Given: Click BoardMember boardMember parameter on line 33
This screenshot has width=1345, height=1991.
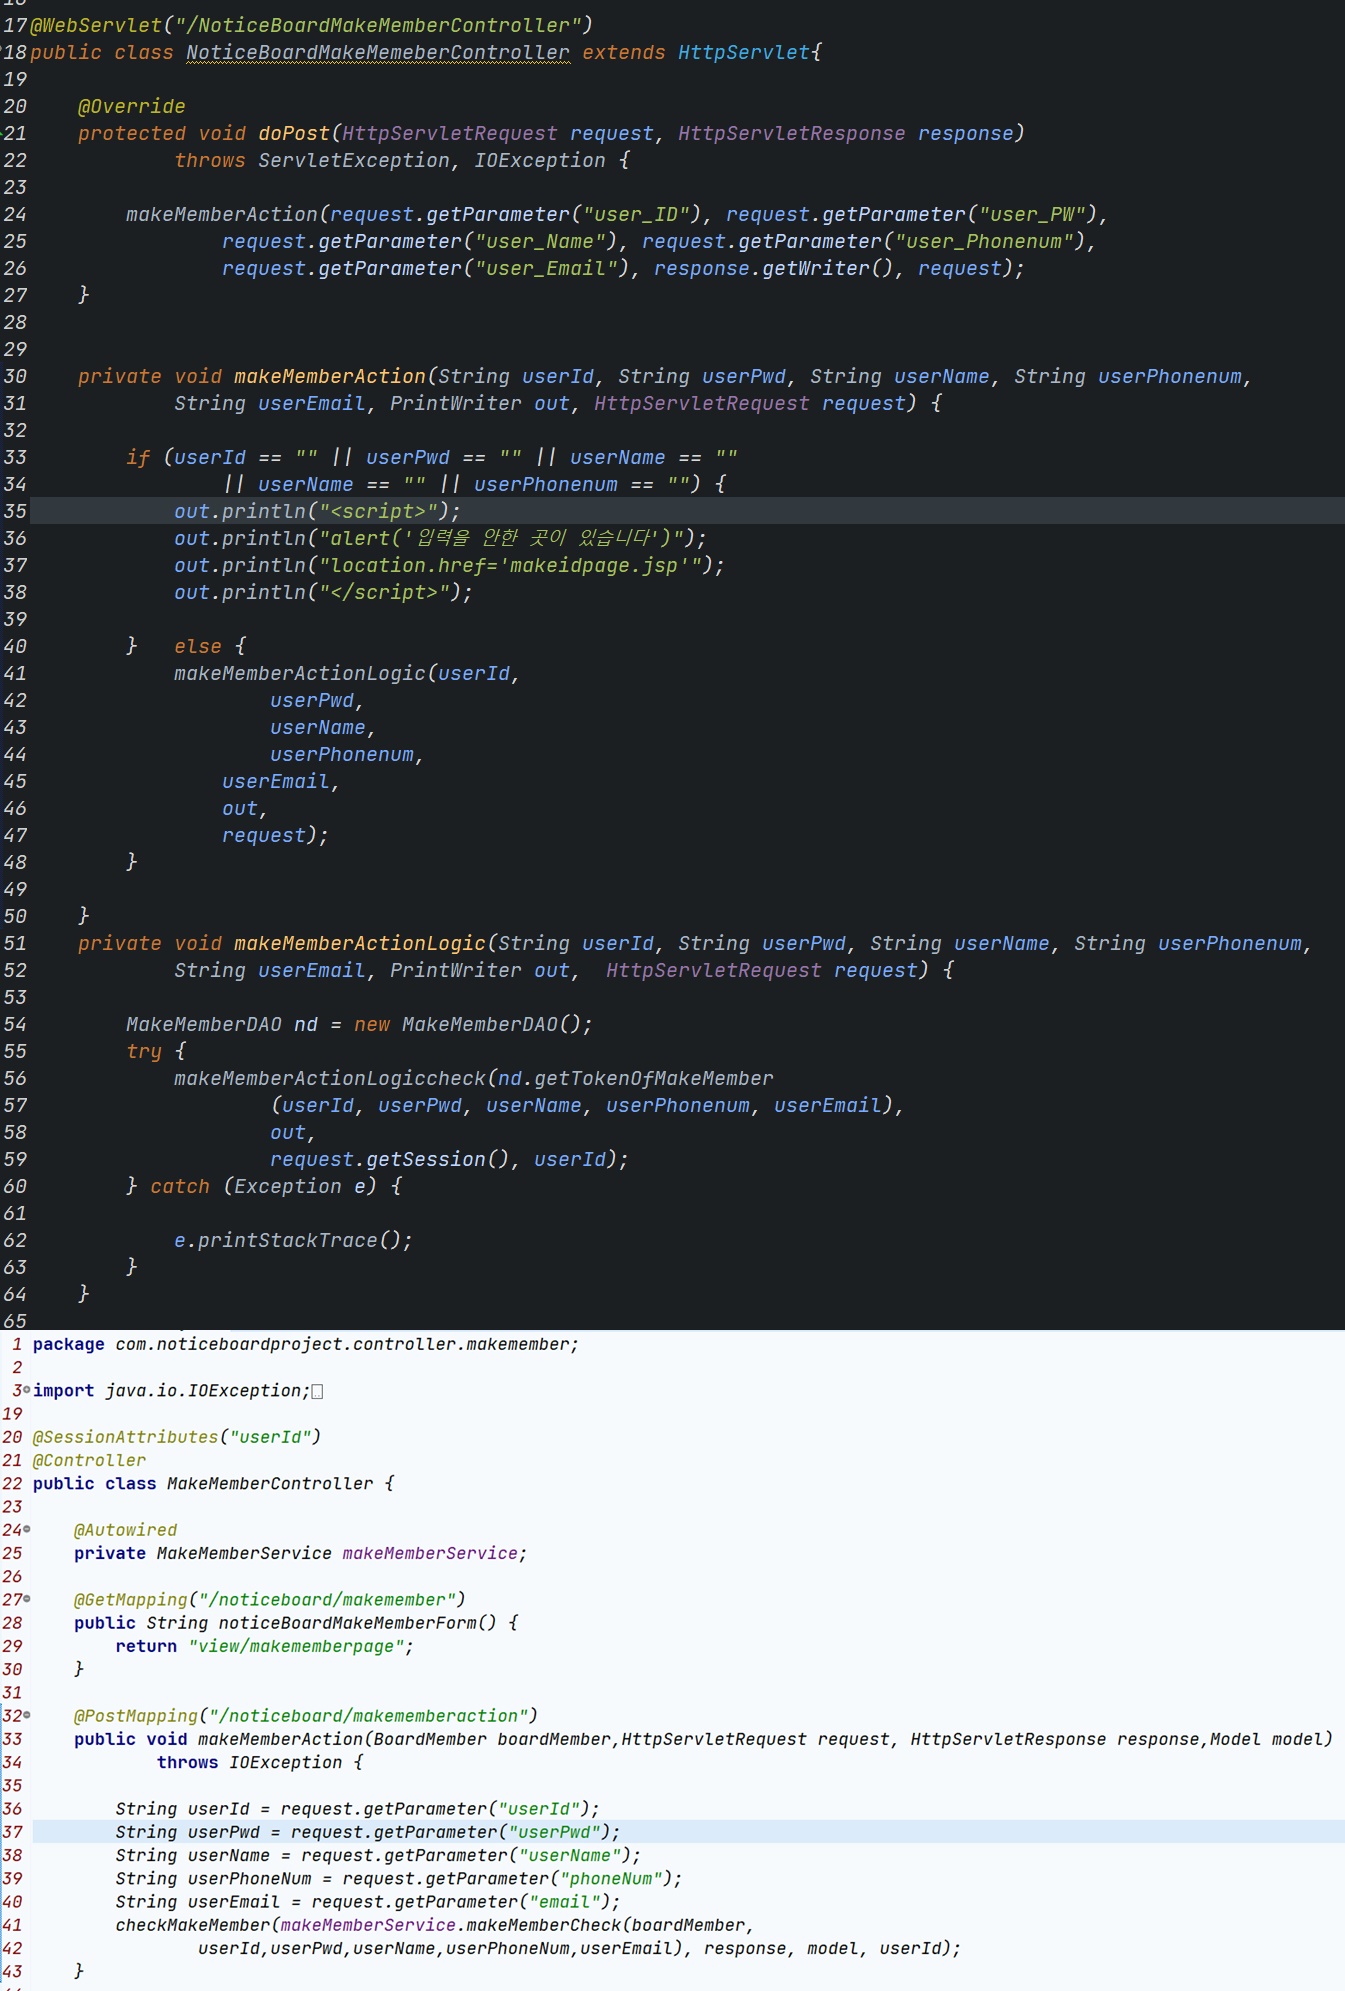Looking at the screenshot, I should coord(492,1739).
